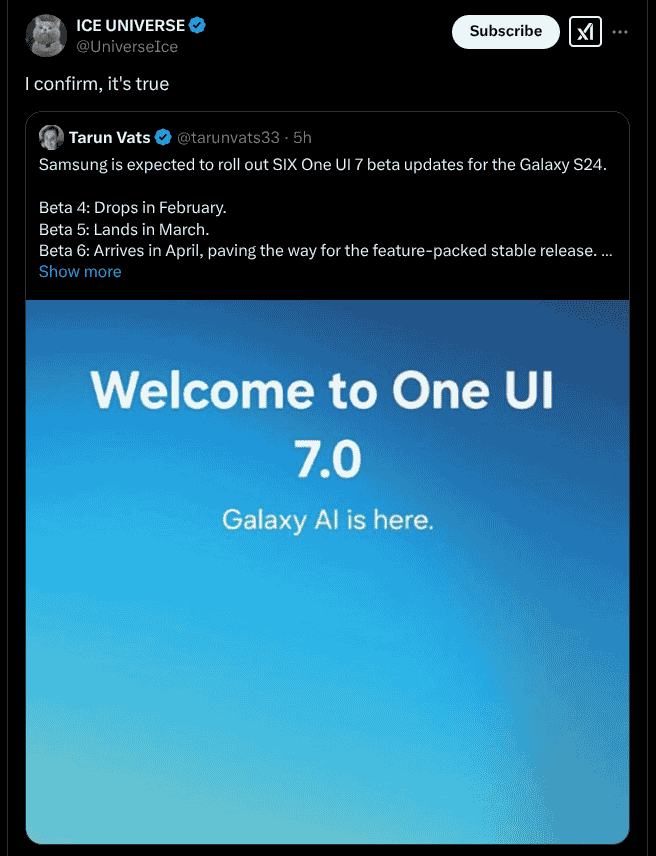Open the 5h timestamp of quoted tweet
The image size is (656, 856).
pyautogui.click(x=302, y=138)
